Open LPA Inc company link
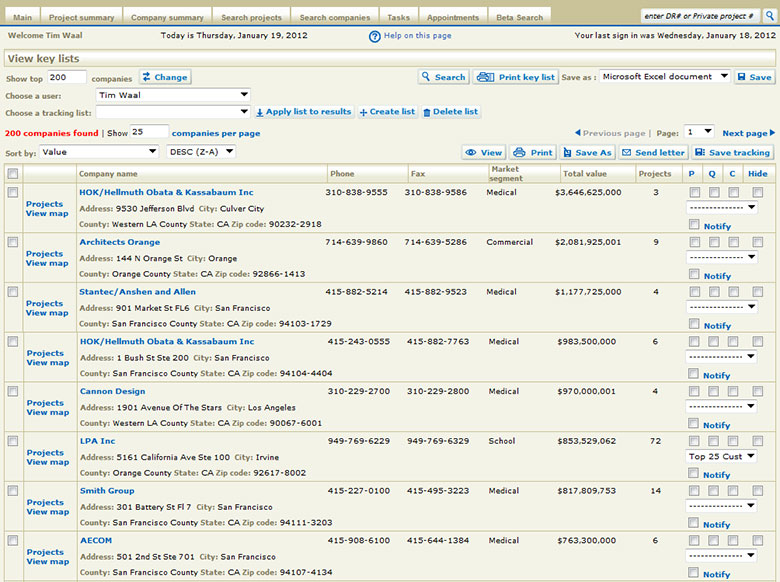Image resolution: width=780 pixels, height=582 pixels. pyautogui.click(x=98, y=441)
